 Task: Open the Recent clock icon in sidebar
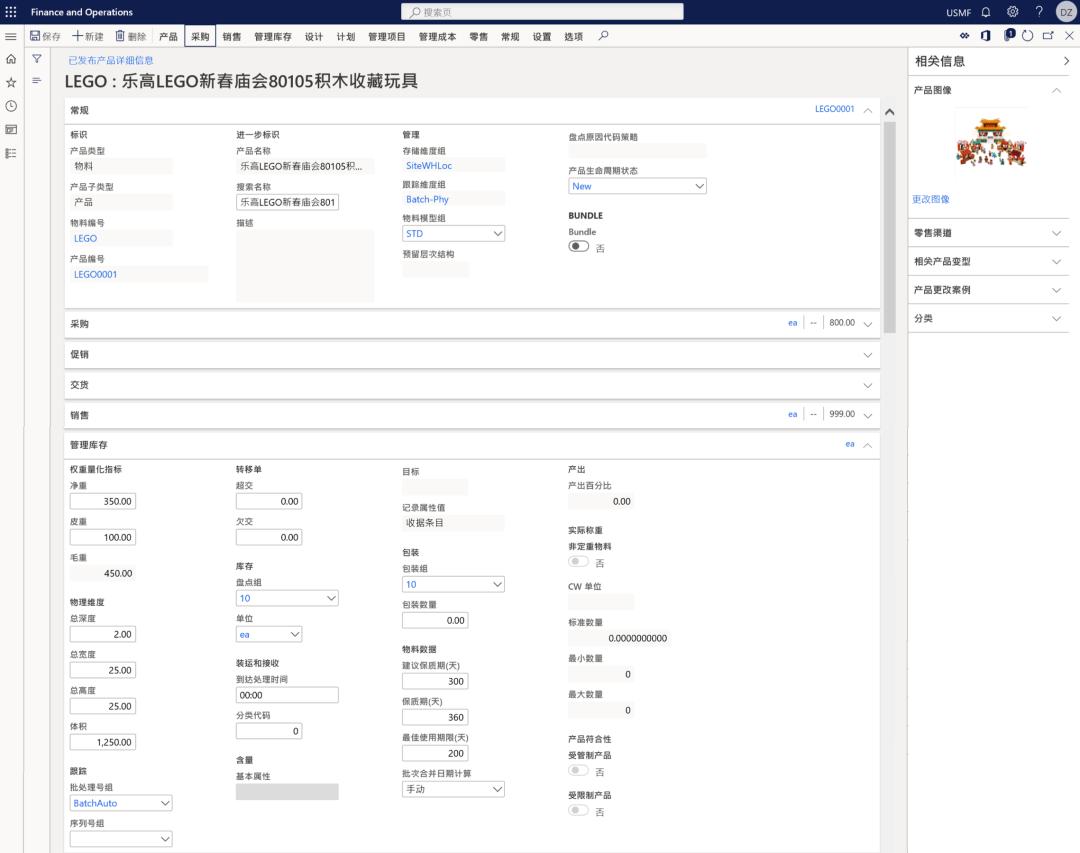pyautogui.click(x=11, y=106)
